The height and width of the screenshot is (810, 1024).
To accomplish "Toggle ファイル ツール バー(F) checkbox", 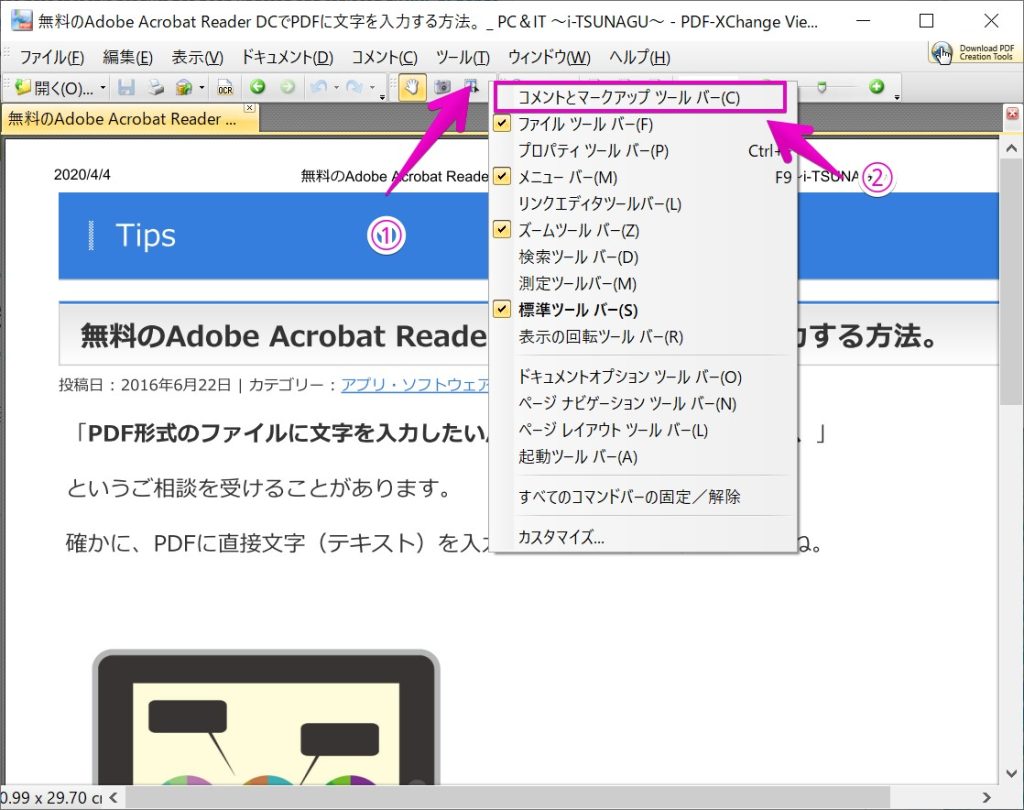I will click(502, 123).
